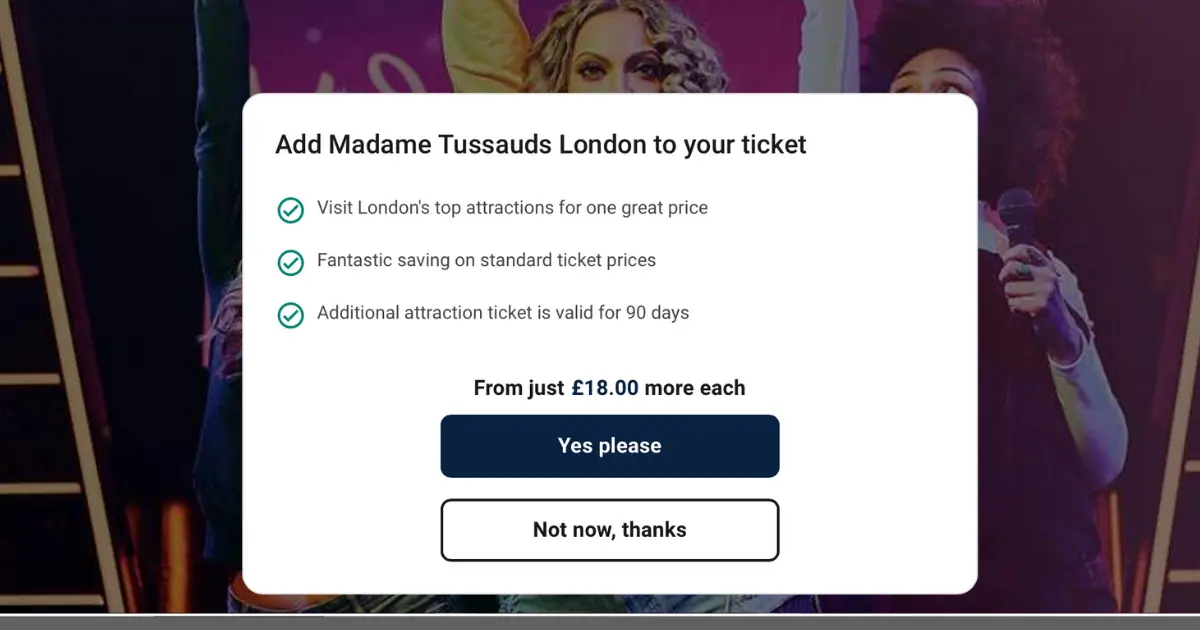
Task: Click the £18.00 price amount
Action: 605,388
